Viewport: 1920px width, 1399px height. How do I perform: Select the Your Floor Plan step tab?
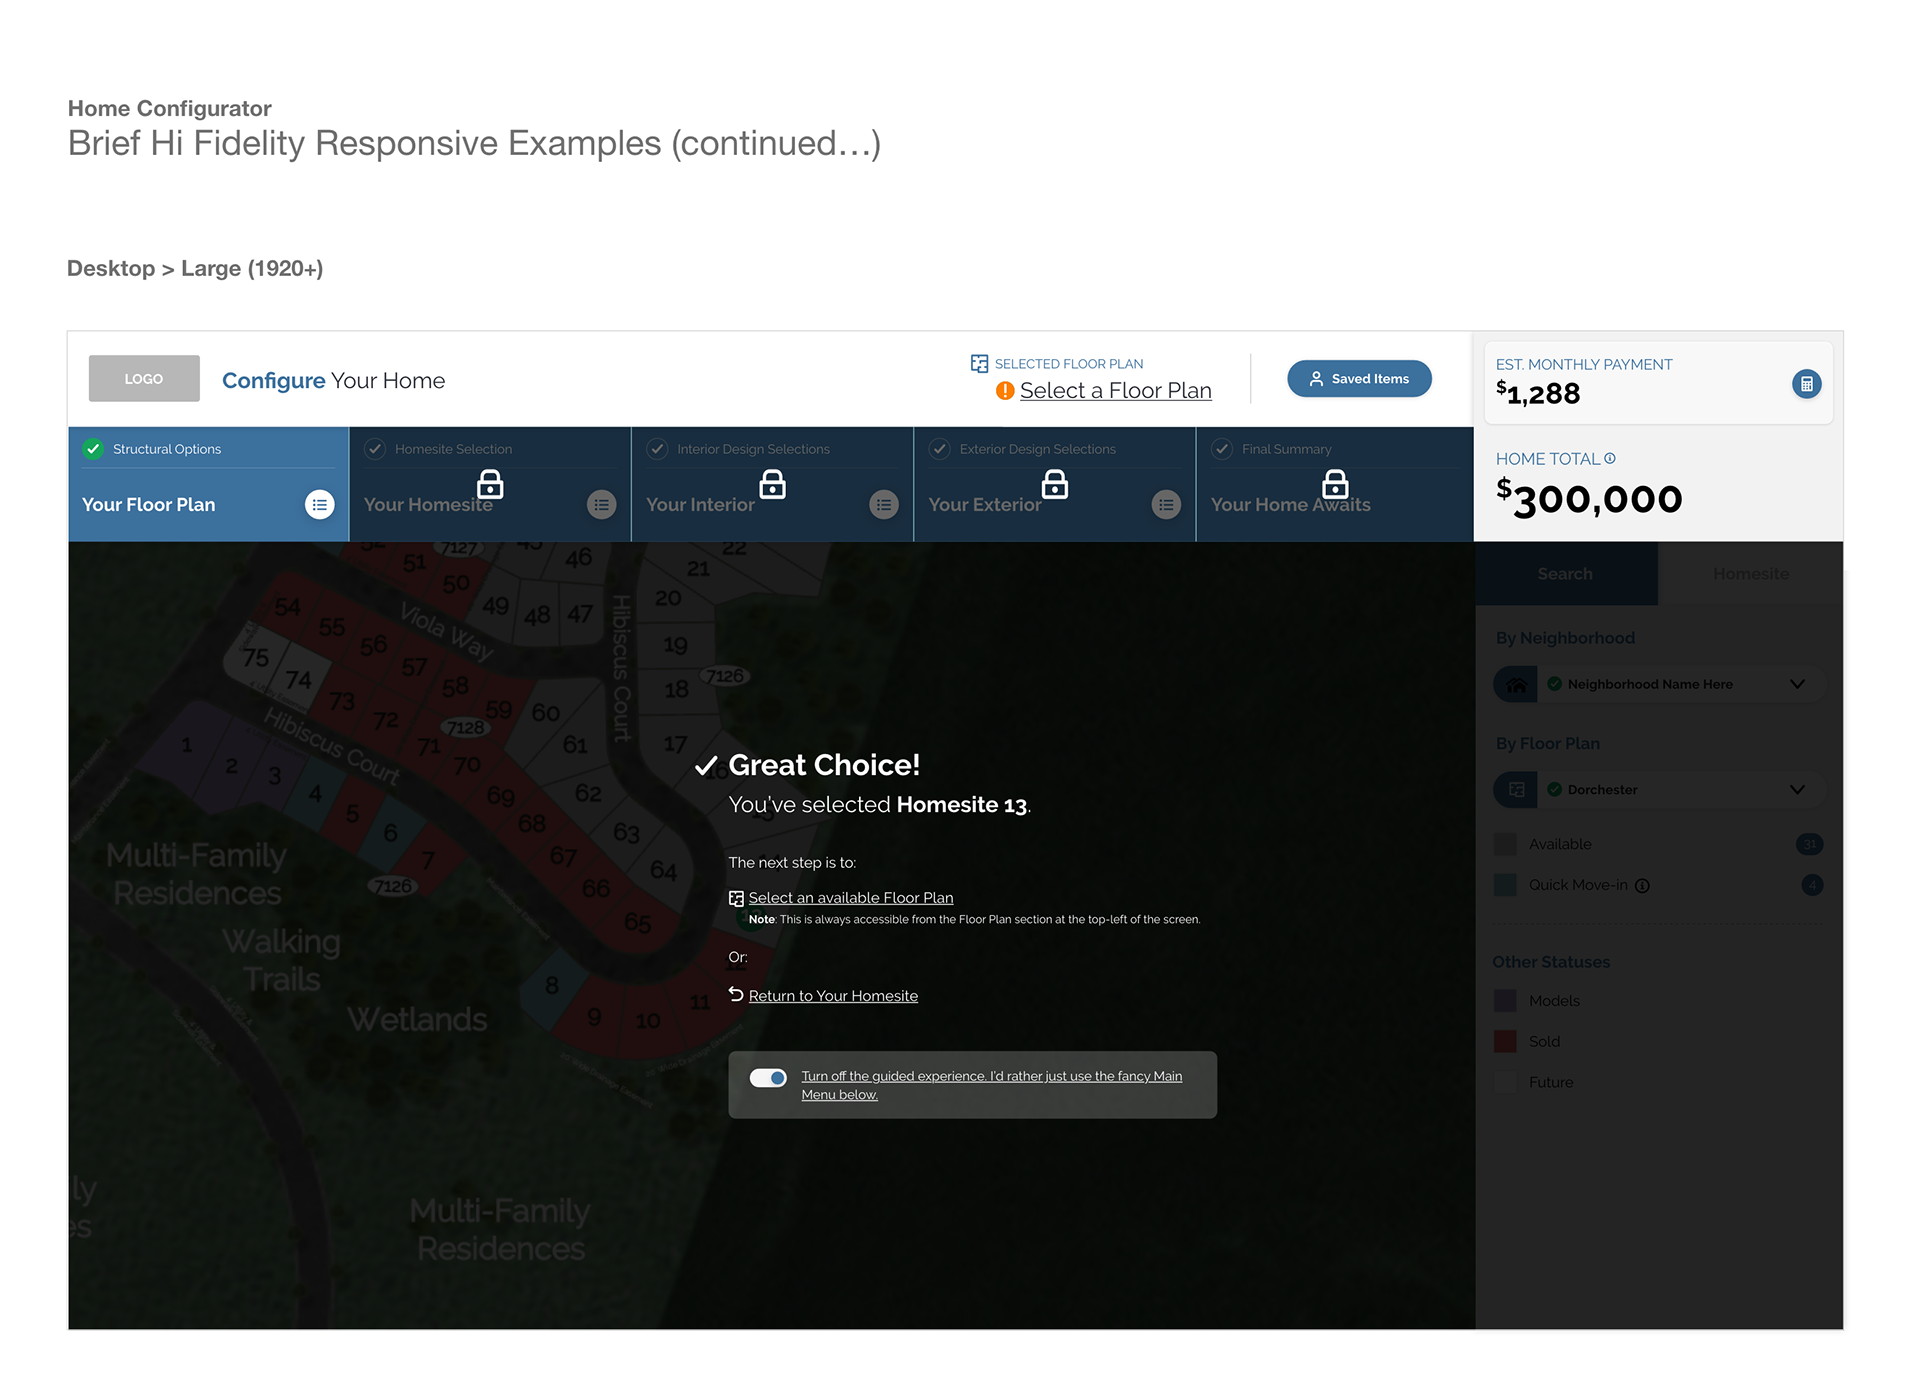tap(208, 485)
